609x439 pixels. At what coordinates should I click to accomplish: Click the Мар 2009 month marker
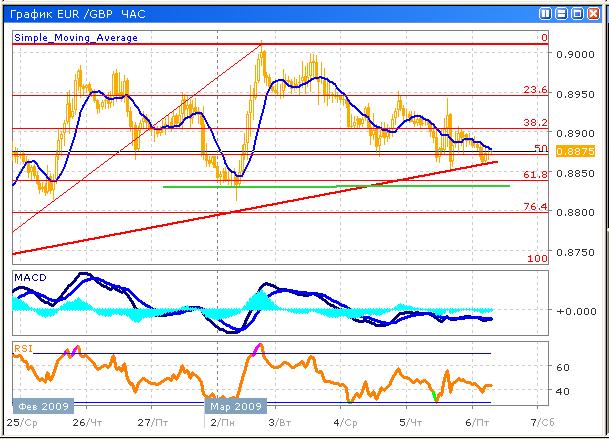point(235,407)
